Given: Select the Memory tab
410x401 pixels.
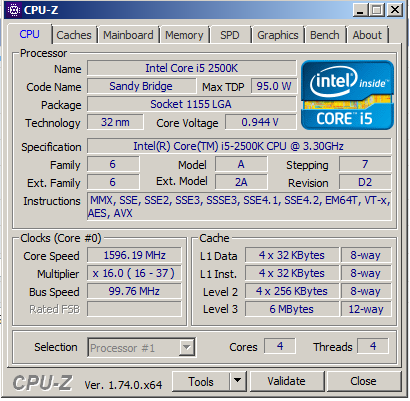Looking at the screenshot, I should tap(184, 35).
